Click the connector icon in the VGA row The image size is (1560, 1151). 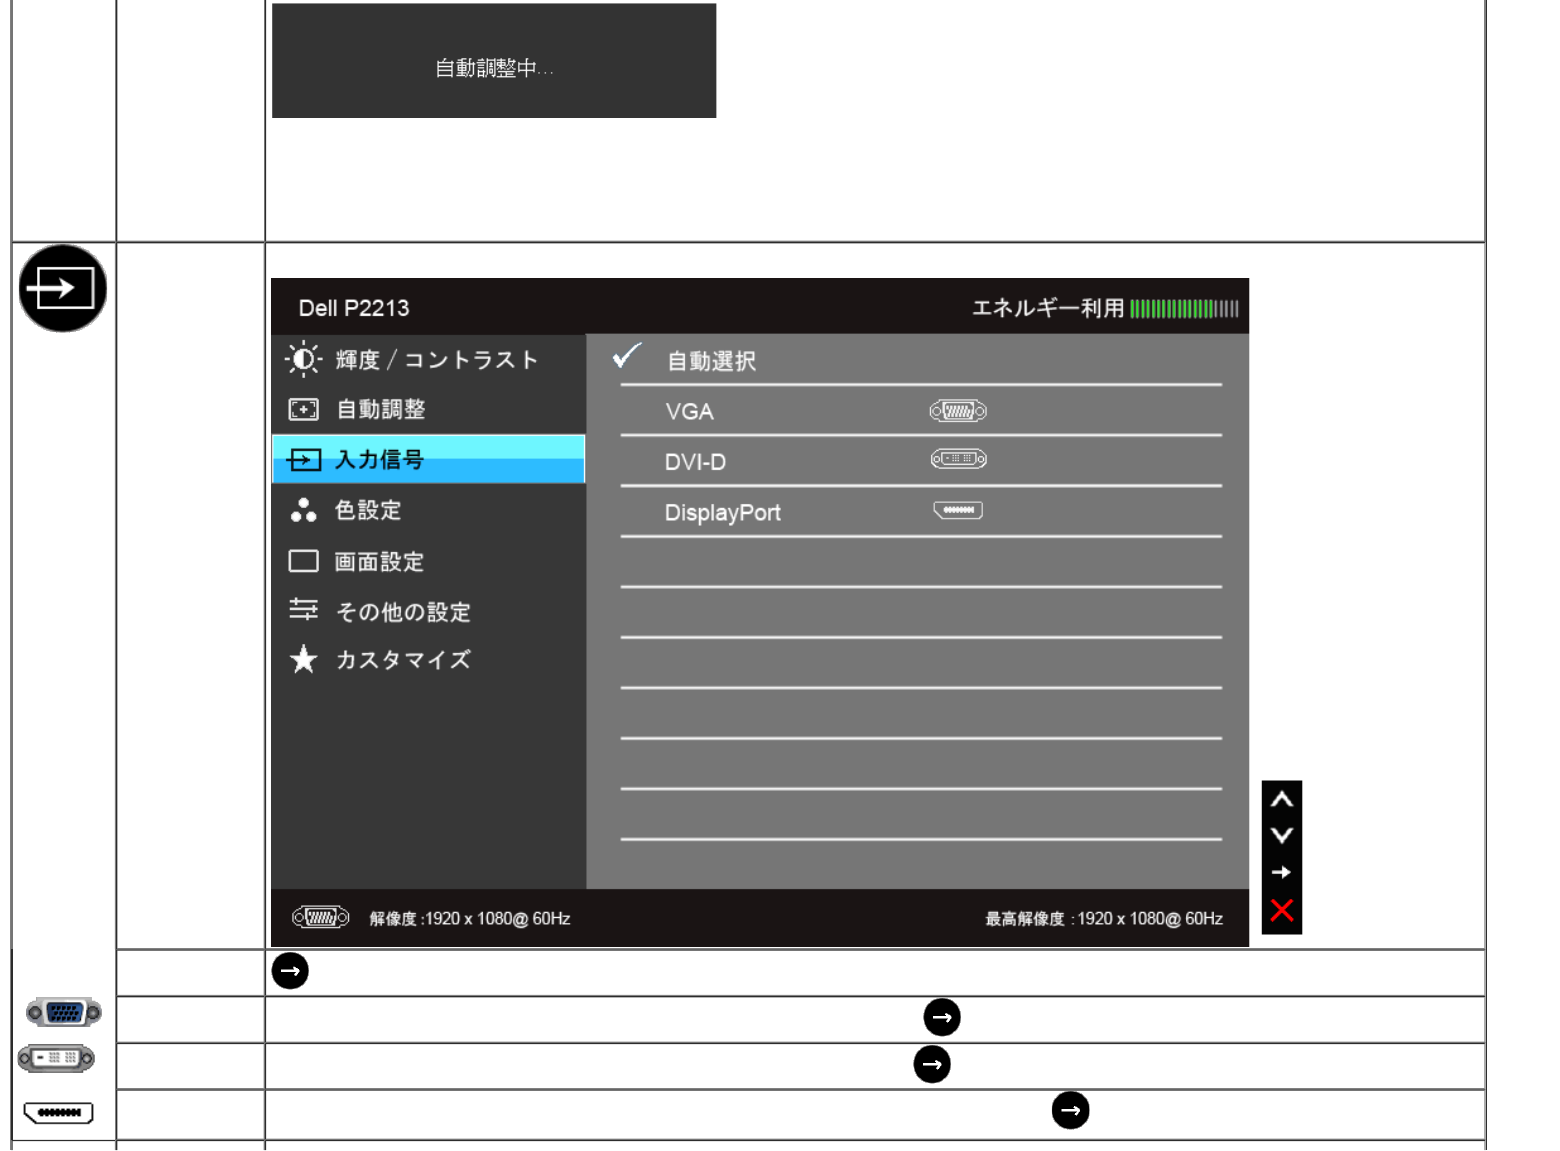[x=958, y=411]
